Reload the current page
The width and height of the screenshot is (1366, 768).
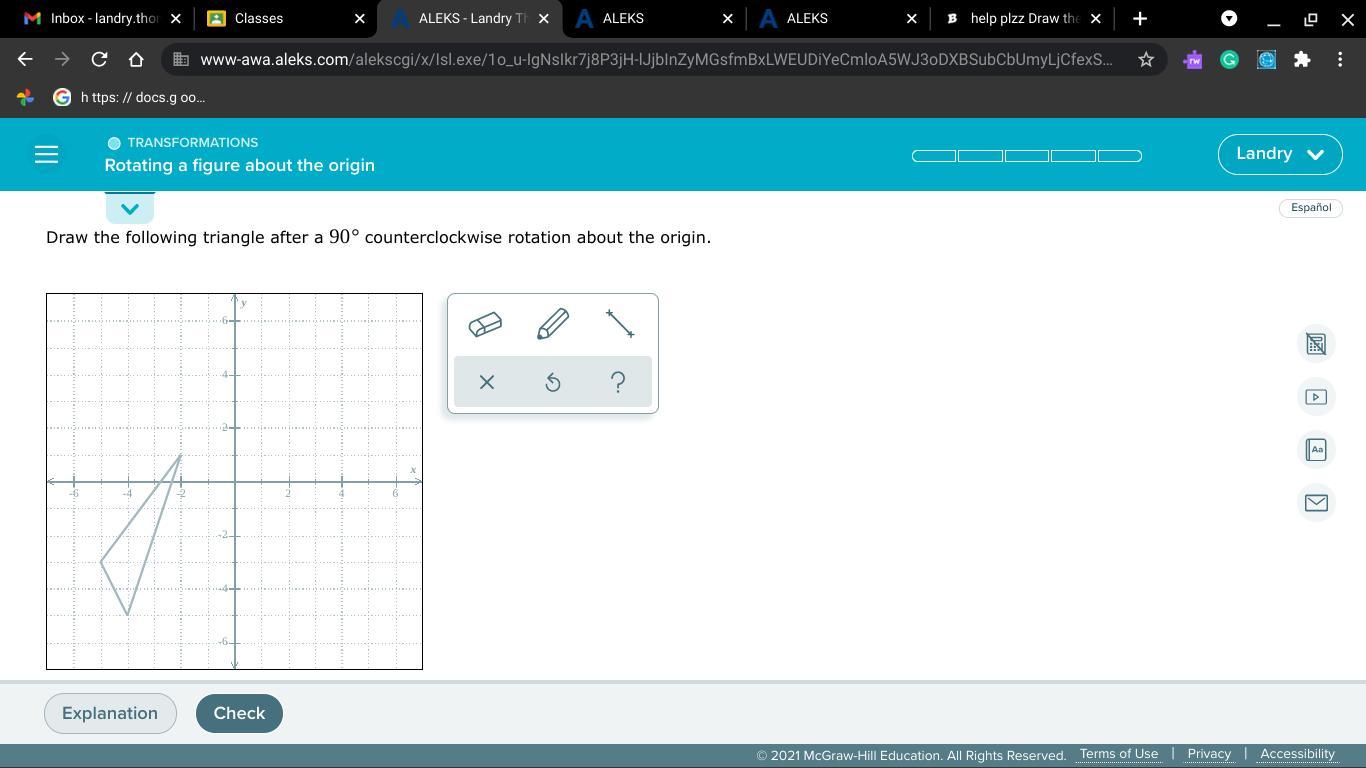[99, 60]
